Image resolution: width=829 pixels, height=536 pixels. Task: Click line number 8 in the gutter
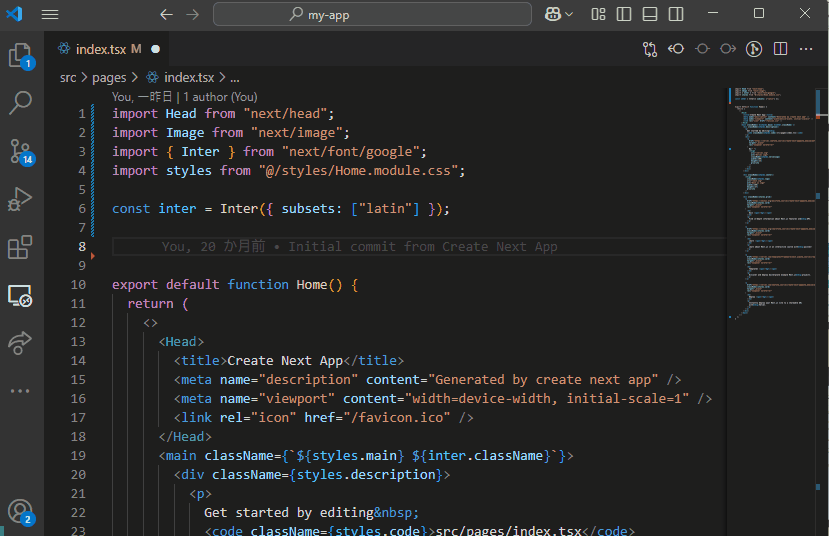tap(82, 247)
